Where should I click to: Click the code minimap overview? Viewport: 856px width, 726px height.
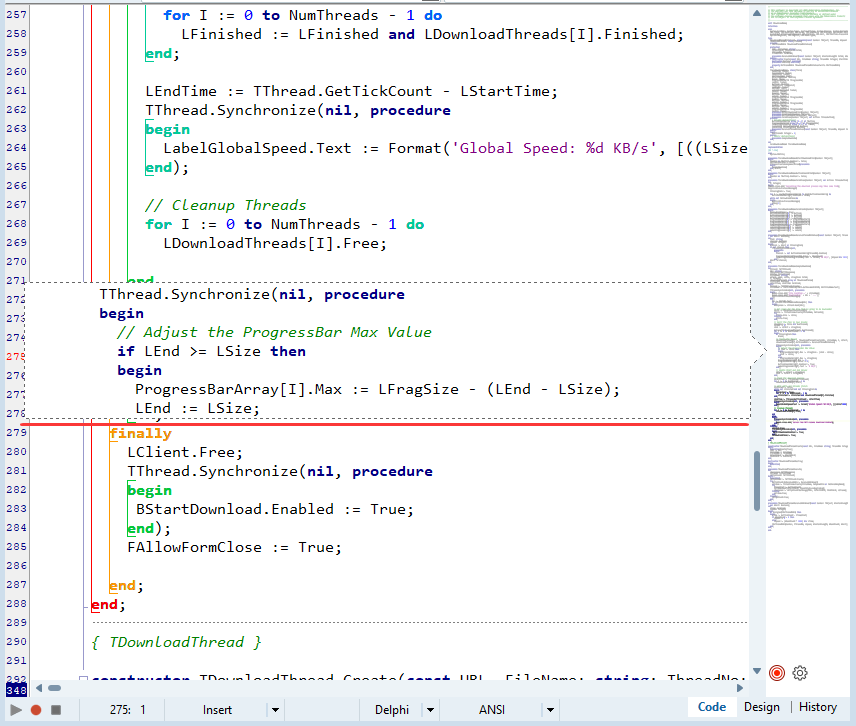808,269
